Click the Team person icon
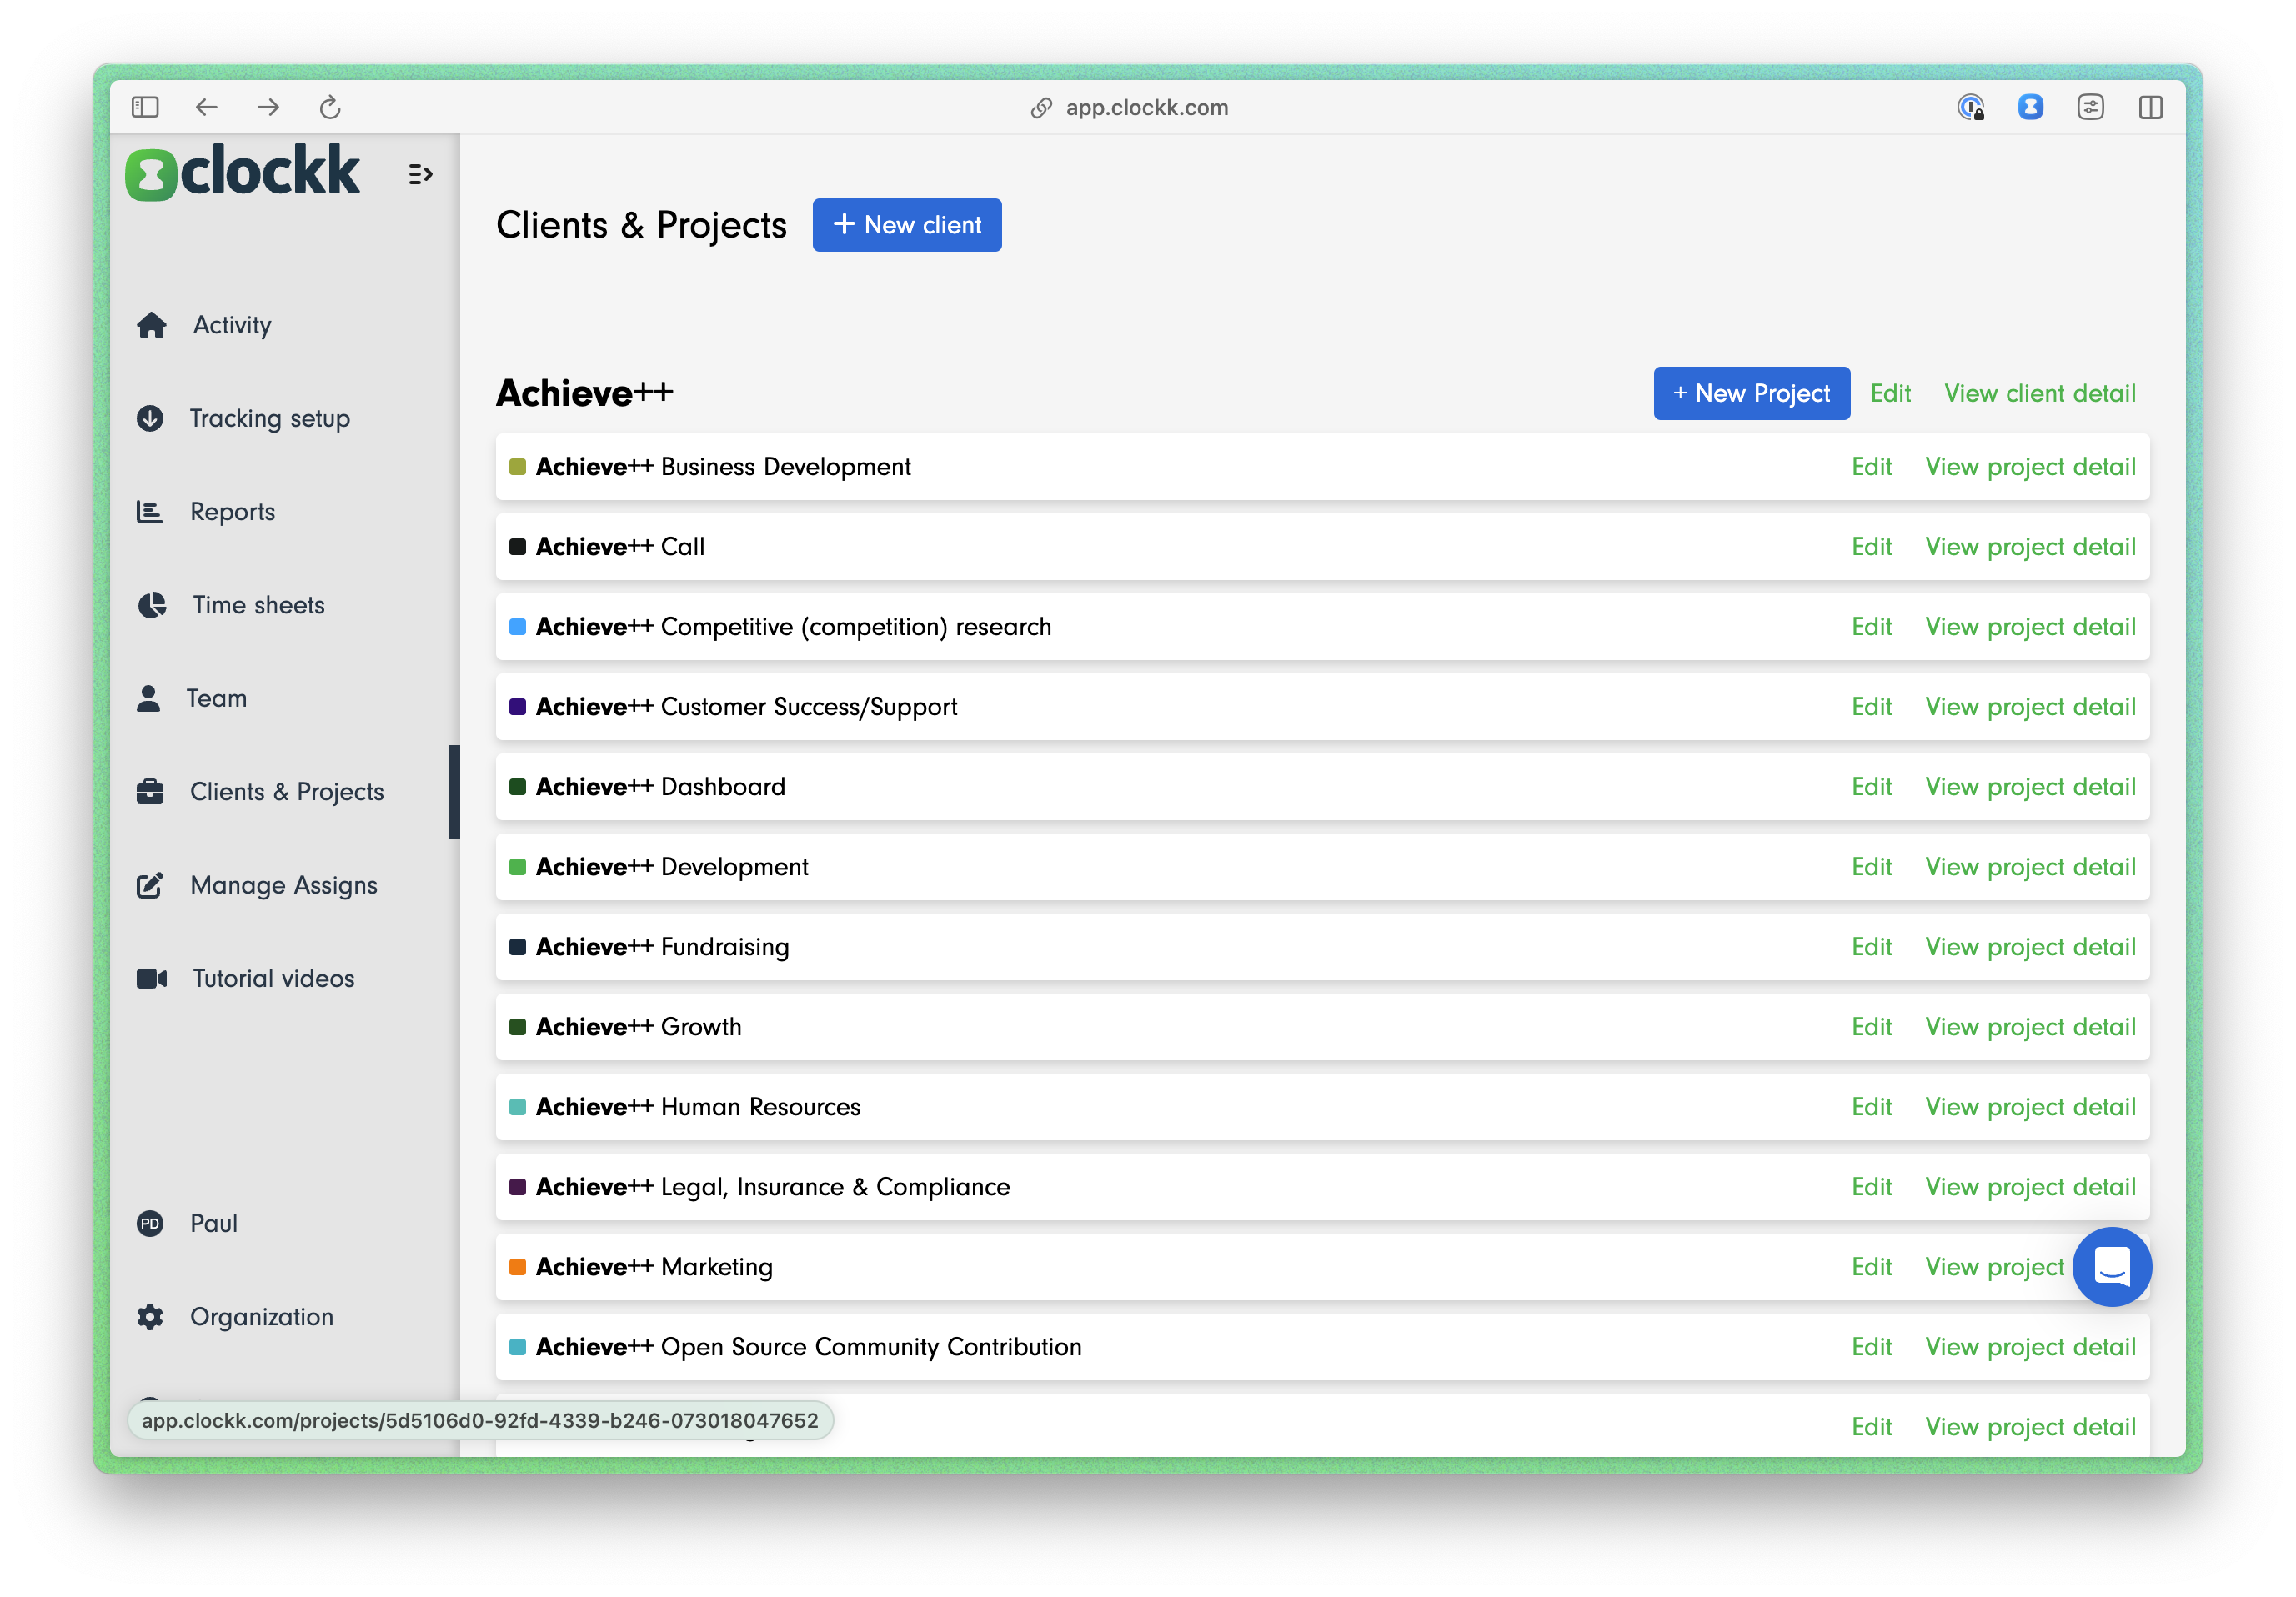The width and height of the screenshot is (2296, 1597). click(148, 698)
